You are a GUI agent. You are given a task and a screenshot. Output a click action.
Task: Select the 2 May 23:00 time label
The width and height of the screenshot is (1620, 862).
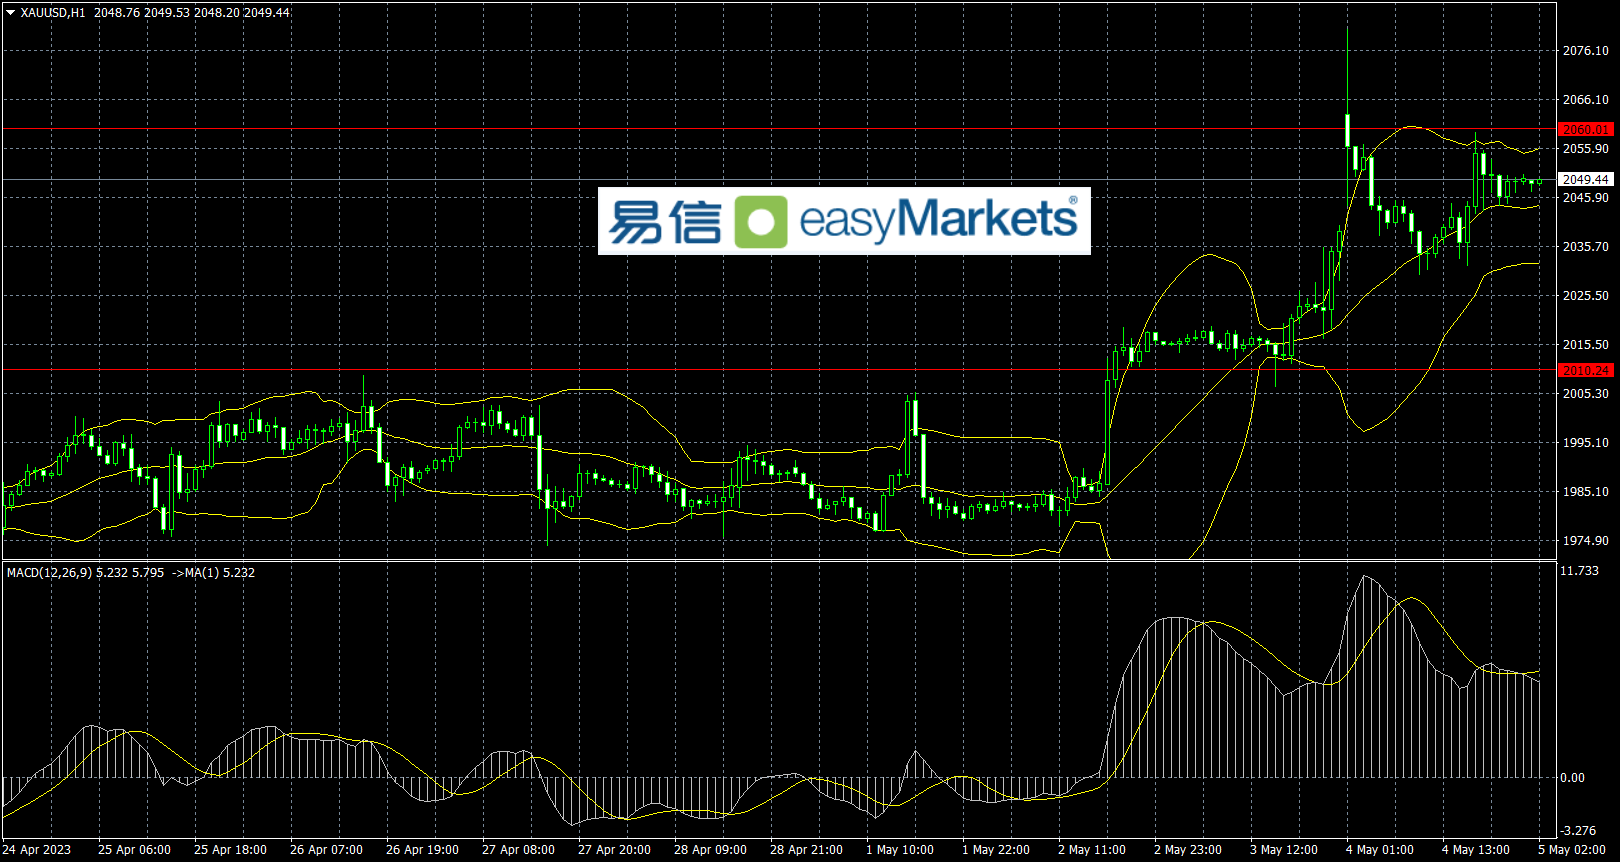(x=1188, y=850)
